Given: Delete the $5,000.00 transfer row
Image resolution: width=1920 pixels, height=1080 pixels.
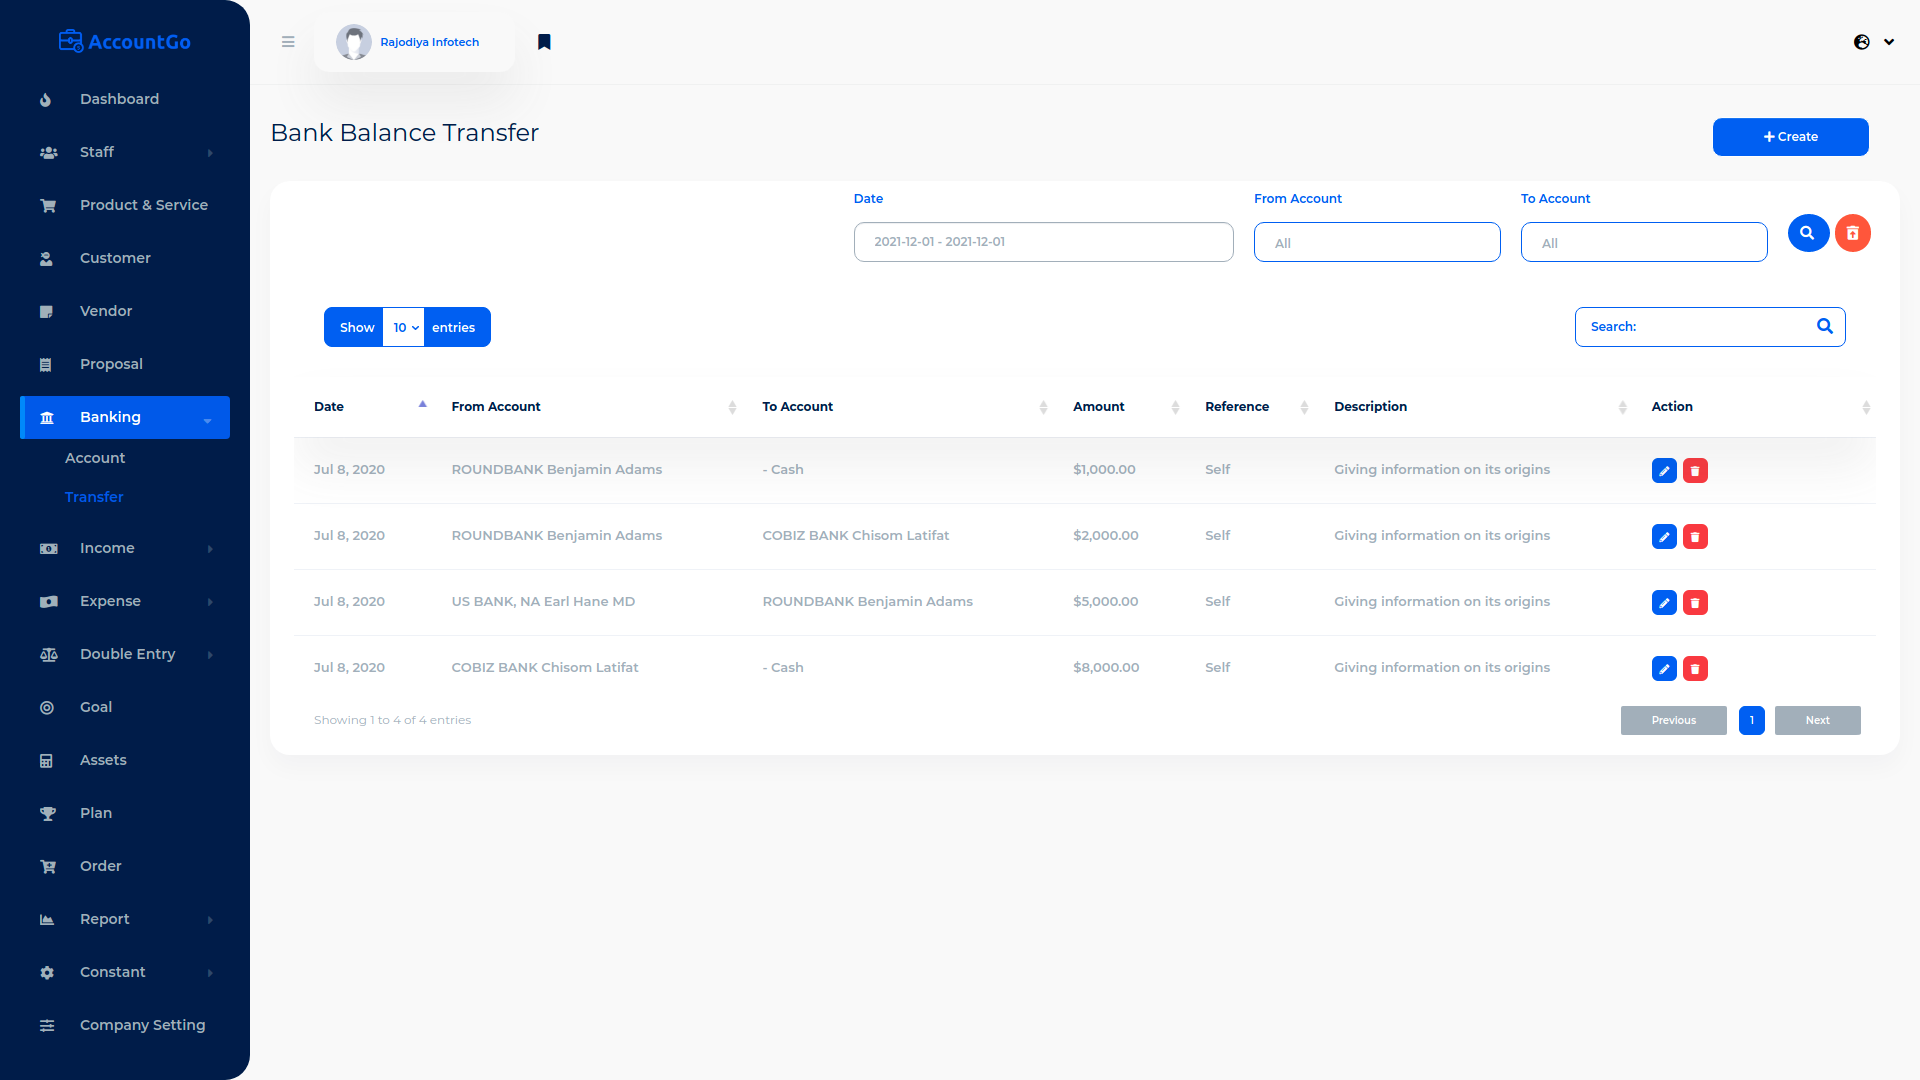Looking at the screenshot, I should coord(1695,602).
